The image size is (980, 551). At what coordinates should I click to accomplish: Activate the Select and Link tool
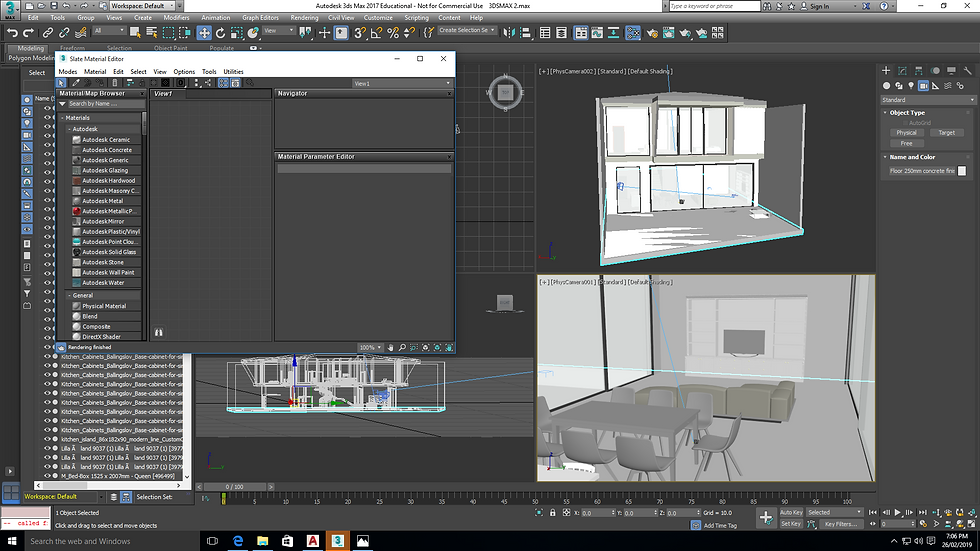[48, 32]
